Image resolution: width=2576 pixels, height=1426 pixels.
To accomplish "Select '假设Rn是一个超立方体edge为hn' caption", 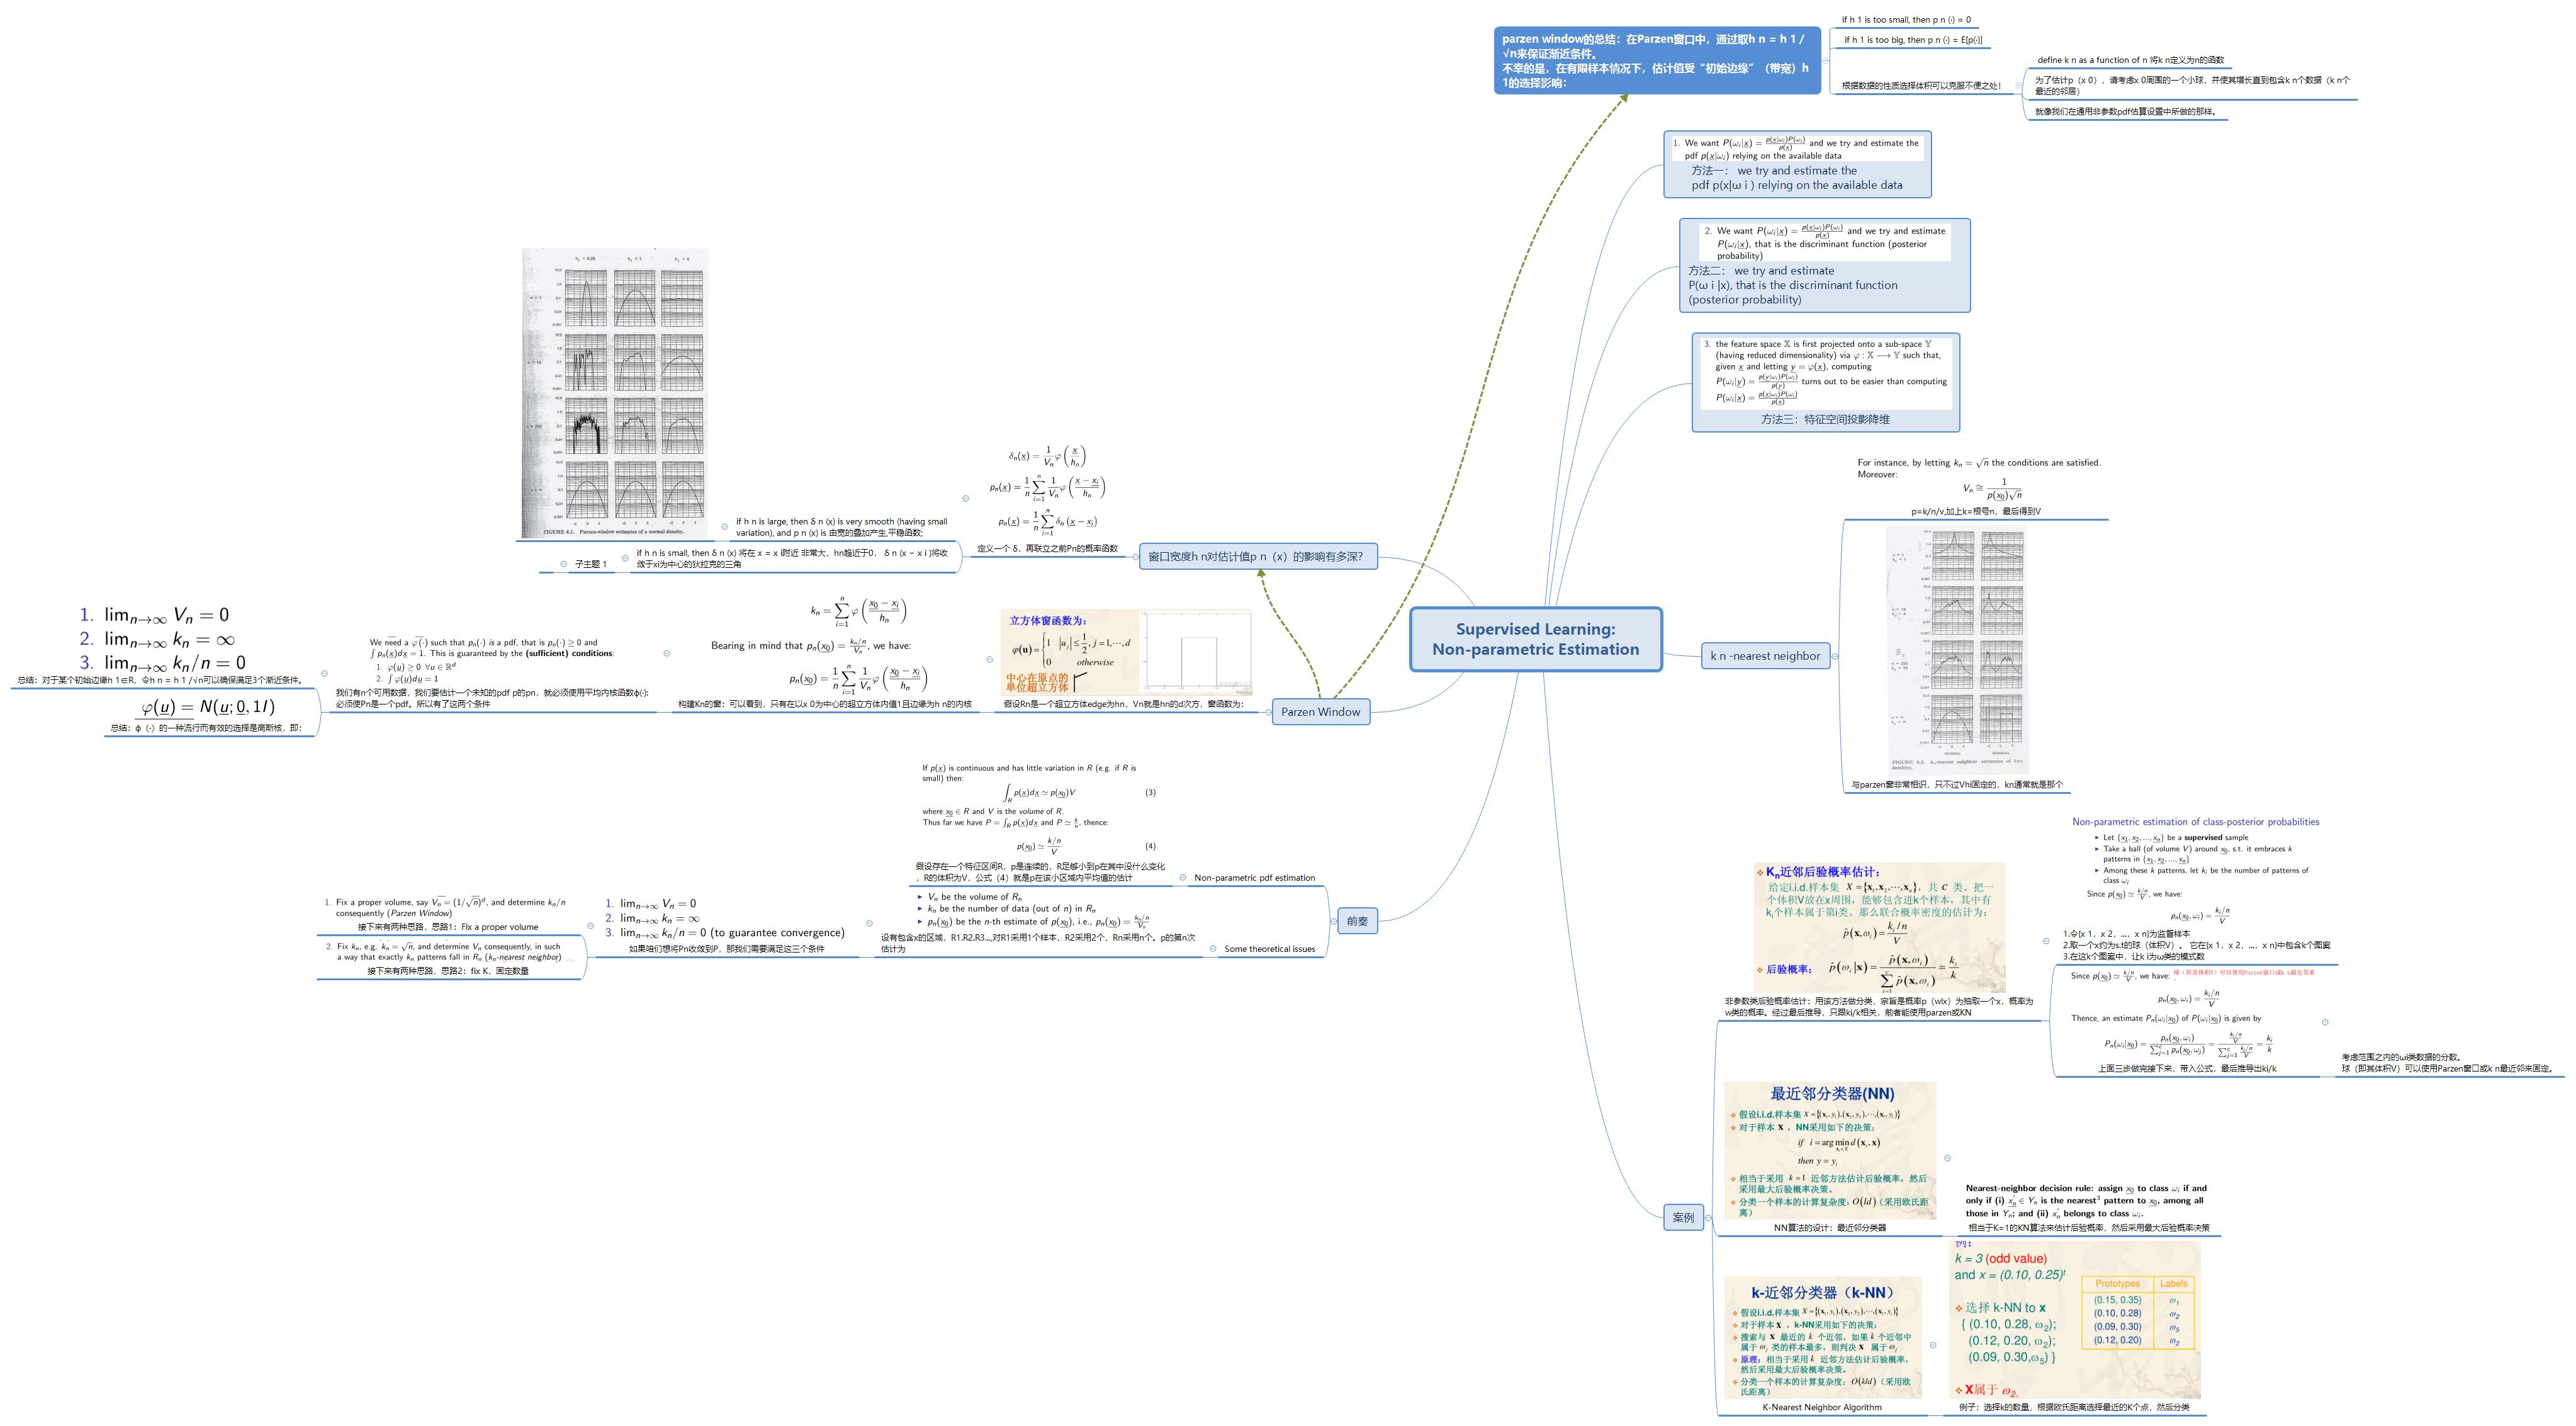I will coord(1124,704).
